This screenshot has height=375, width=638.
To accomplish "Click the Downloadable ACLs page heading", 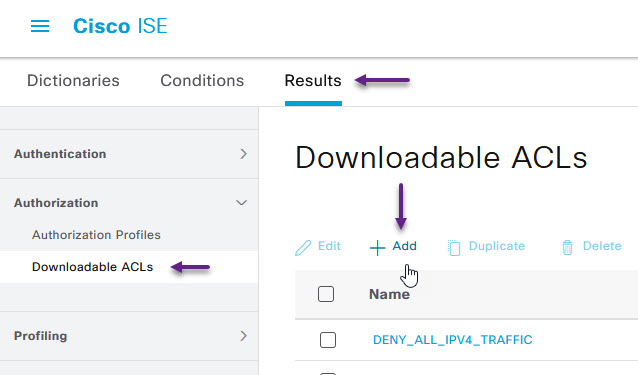I will (x=441, y=157).
